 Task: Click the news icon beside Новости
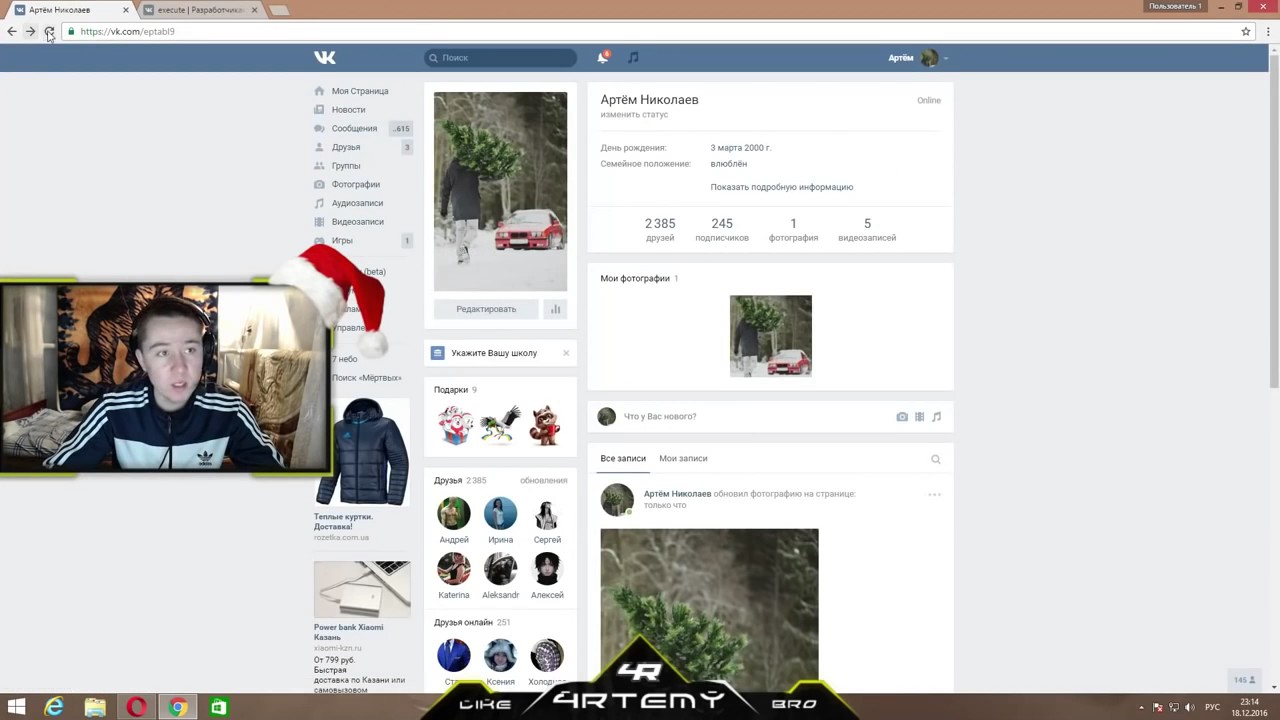tap(319, 110)
